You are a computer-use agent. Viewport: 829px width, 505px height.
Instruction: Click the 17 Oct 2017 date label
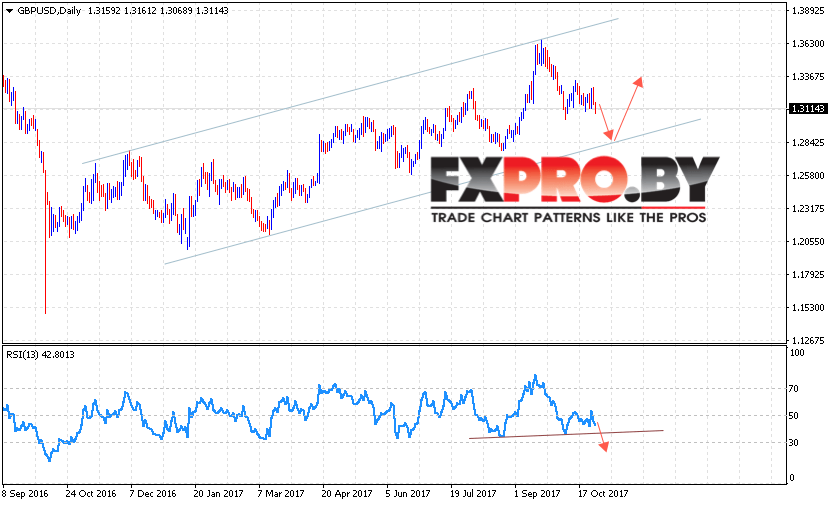(x=603, y=494)
